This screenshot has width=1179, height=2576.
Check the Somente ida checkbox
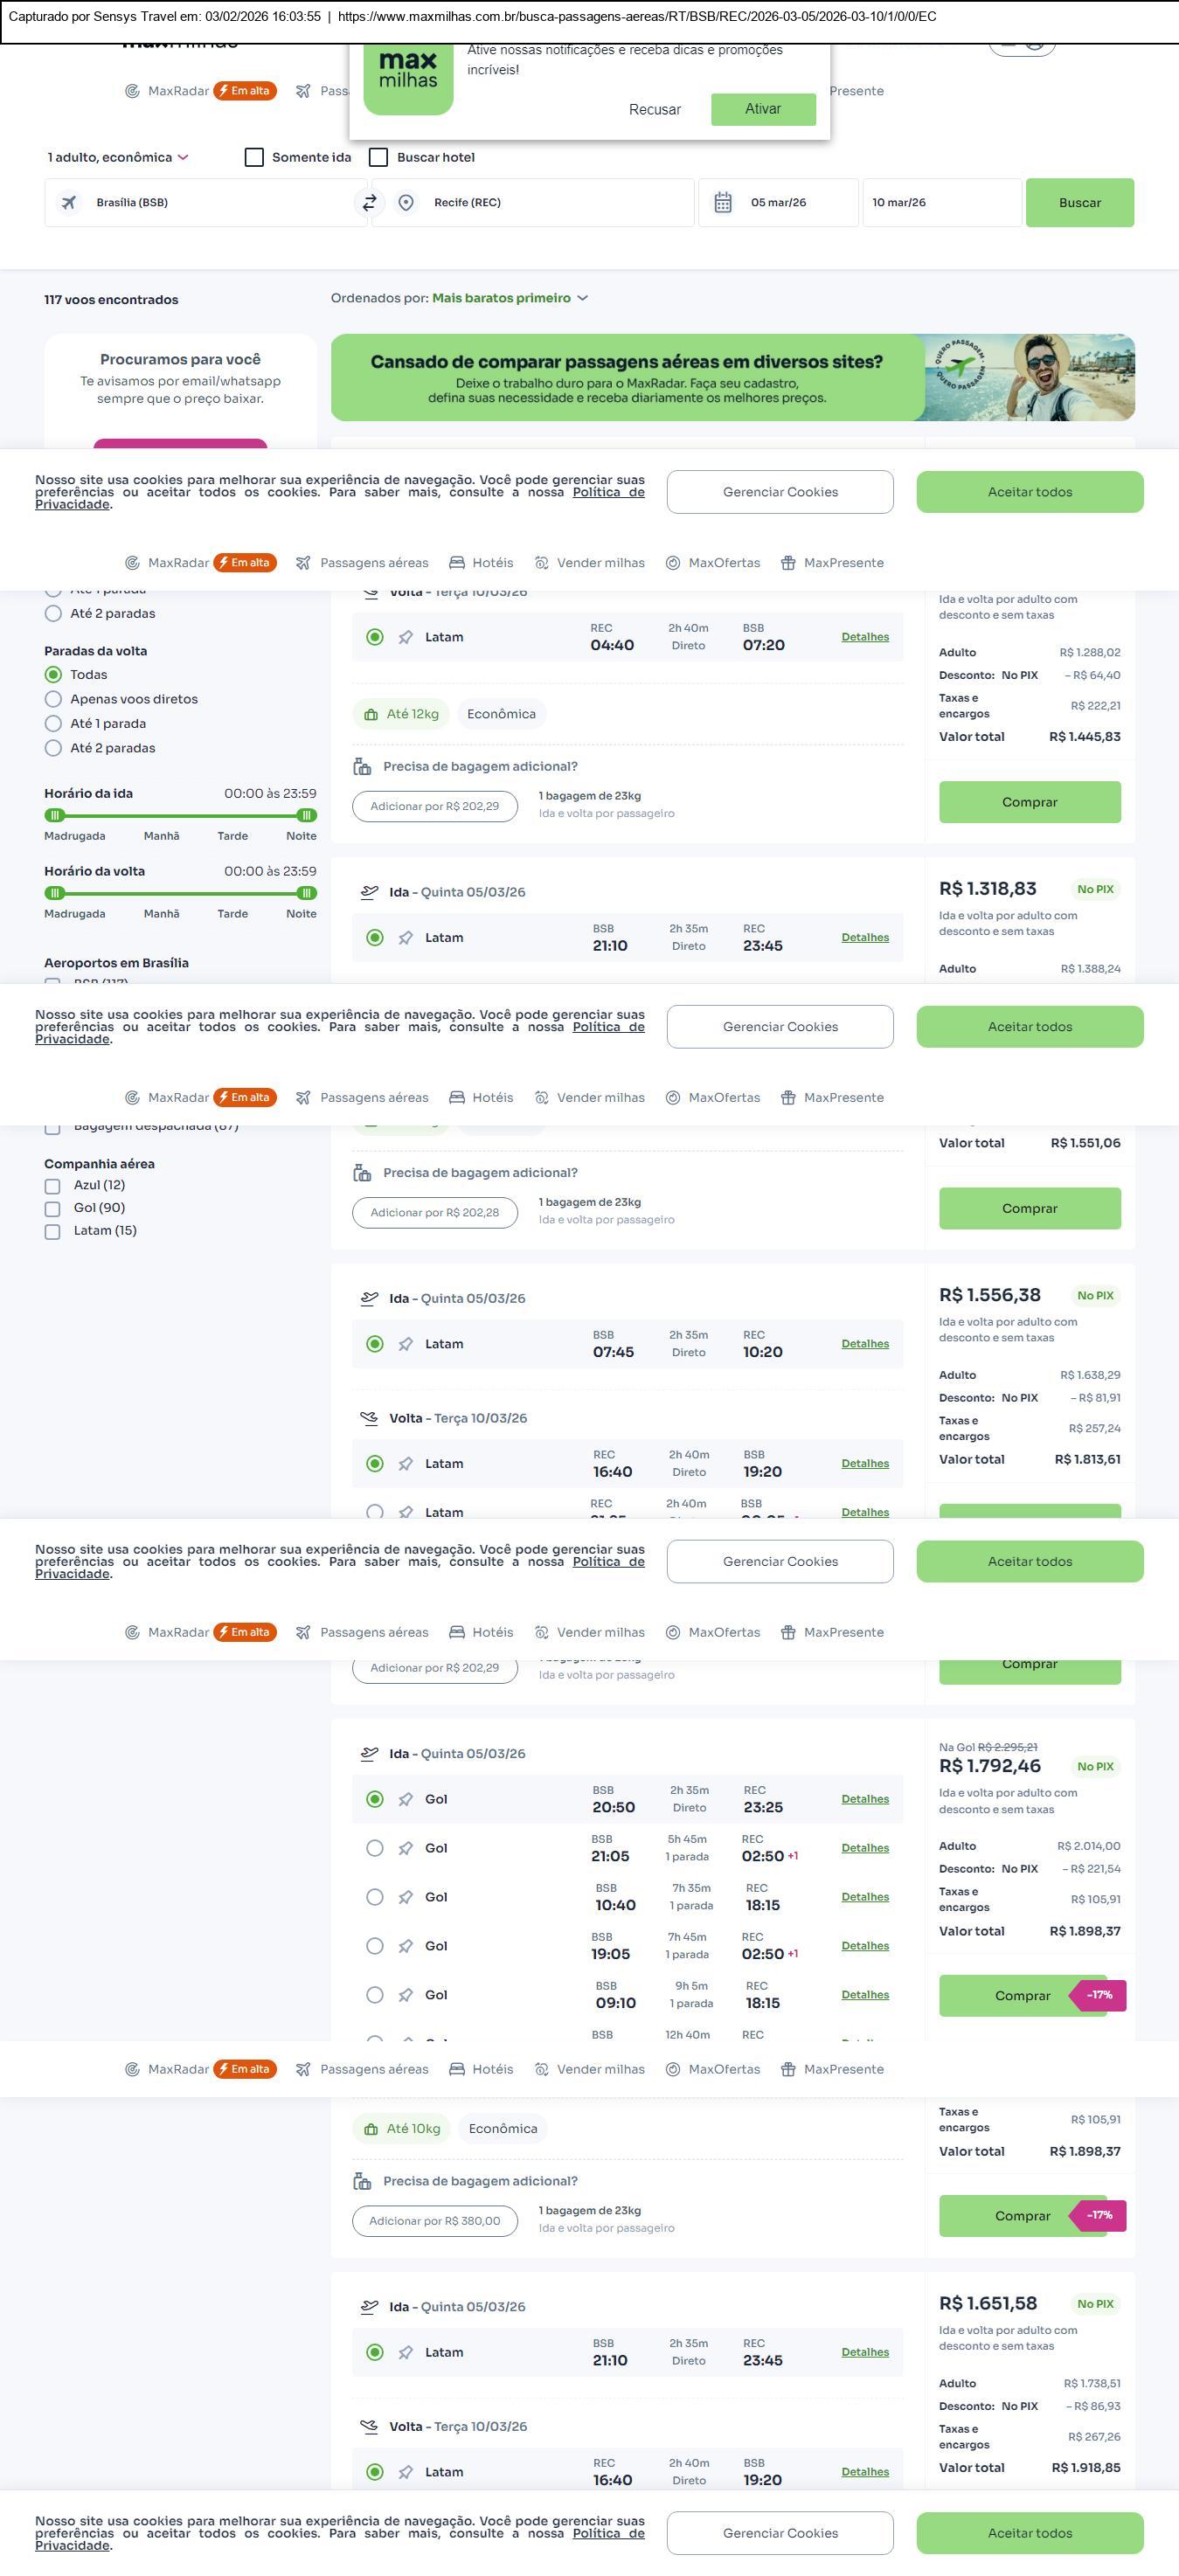(x=255, y=158)
